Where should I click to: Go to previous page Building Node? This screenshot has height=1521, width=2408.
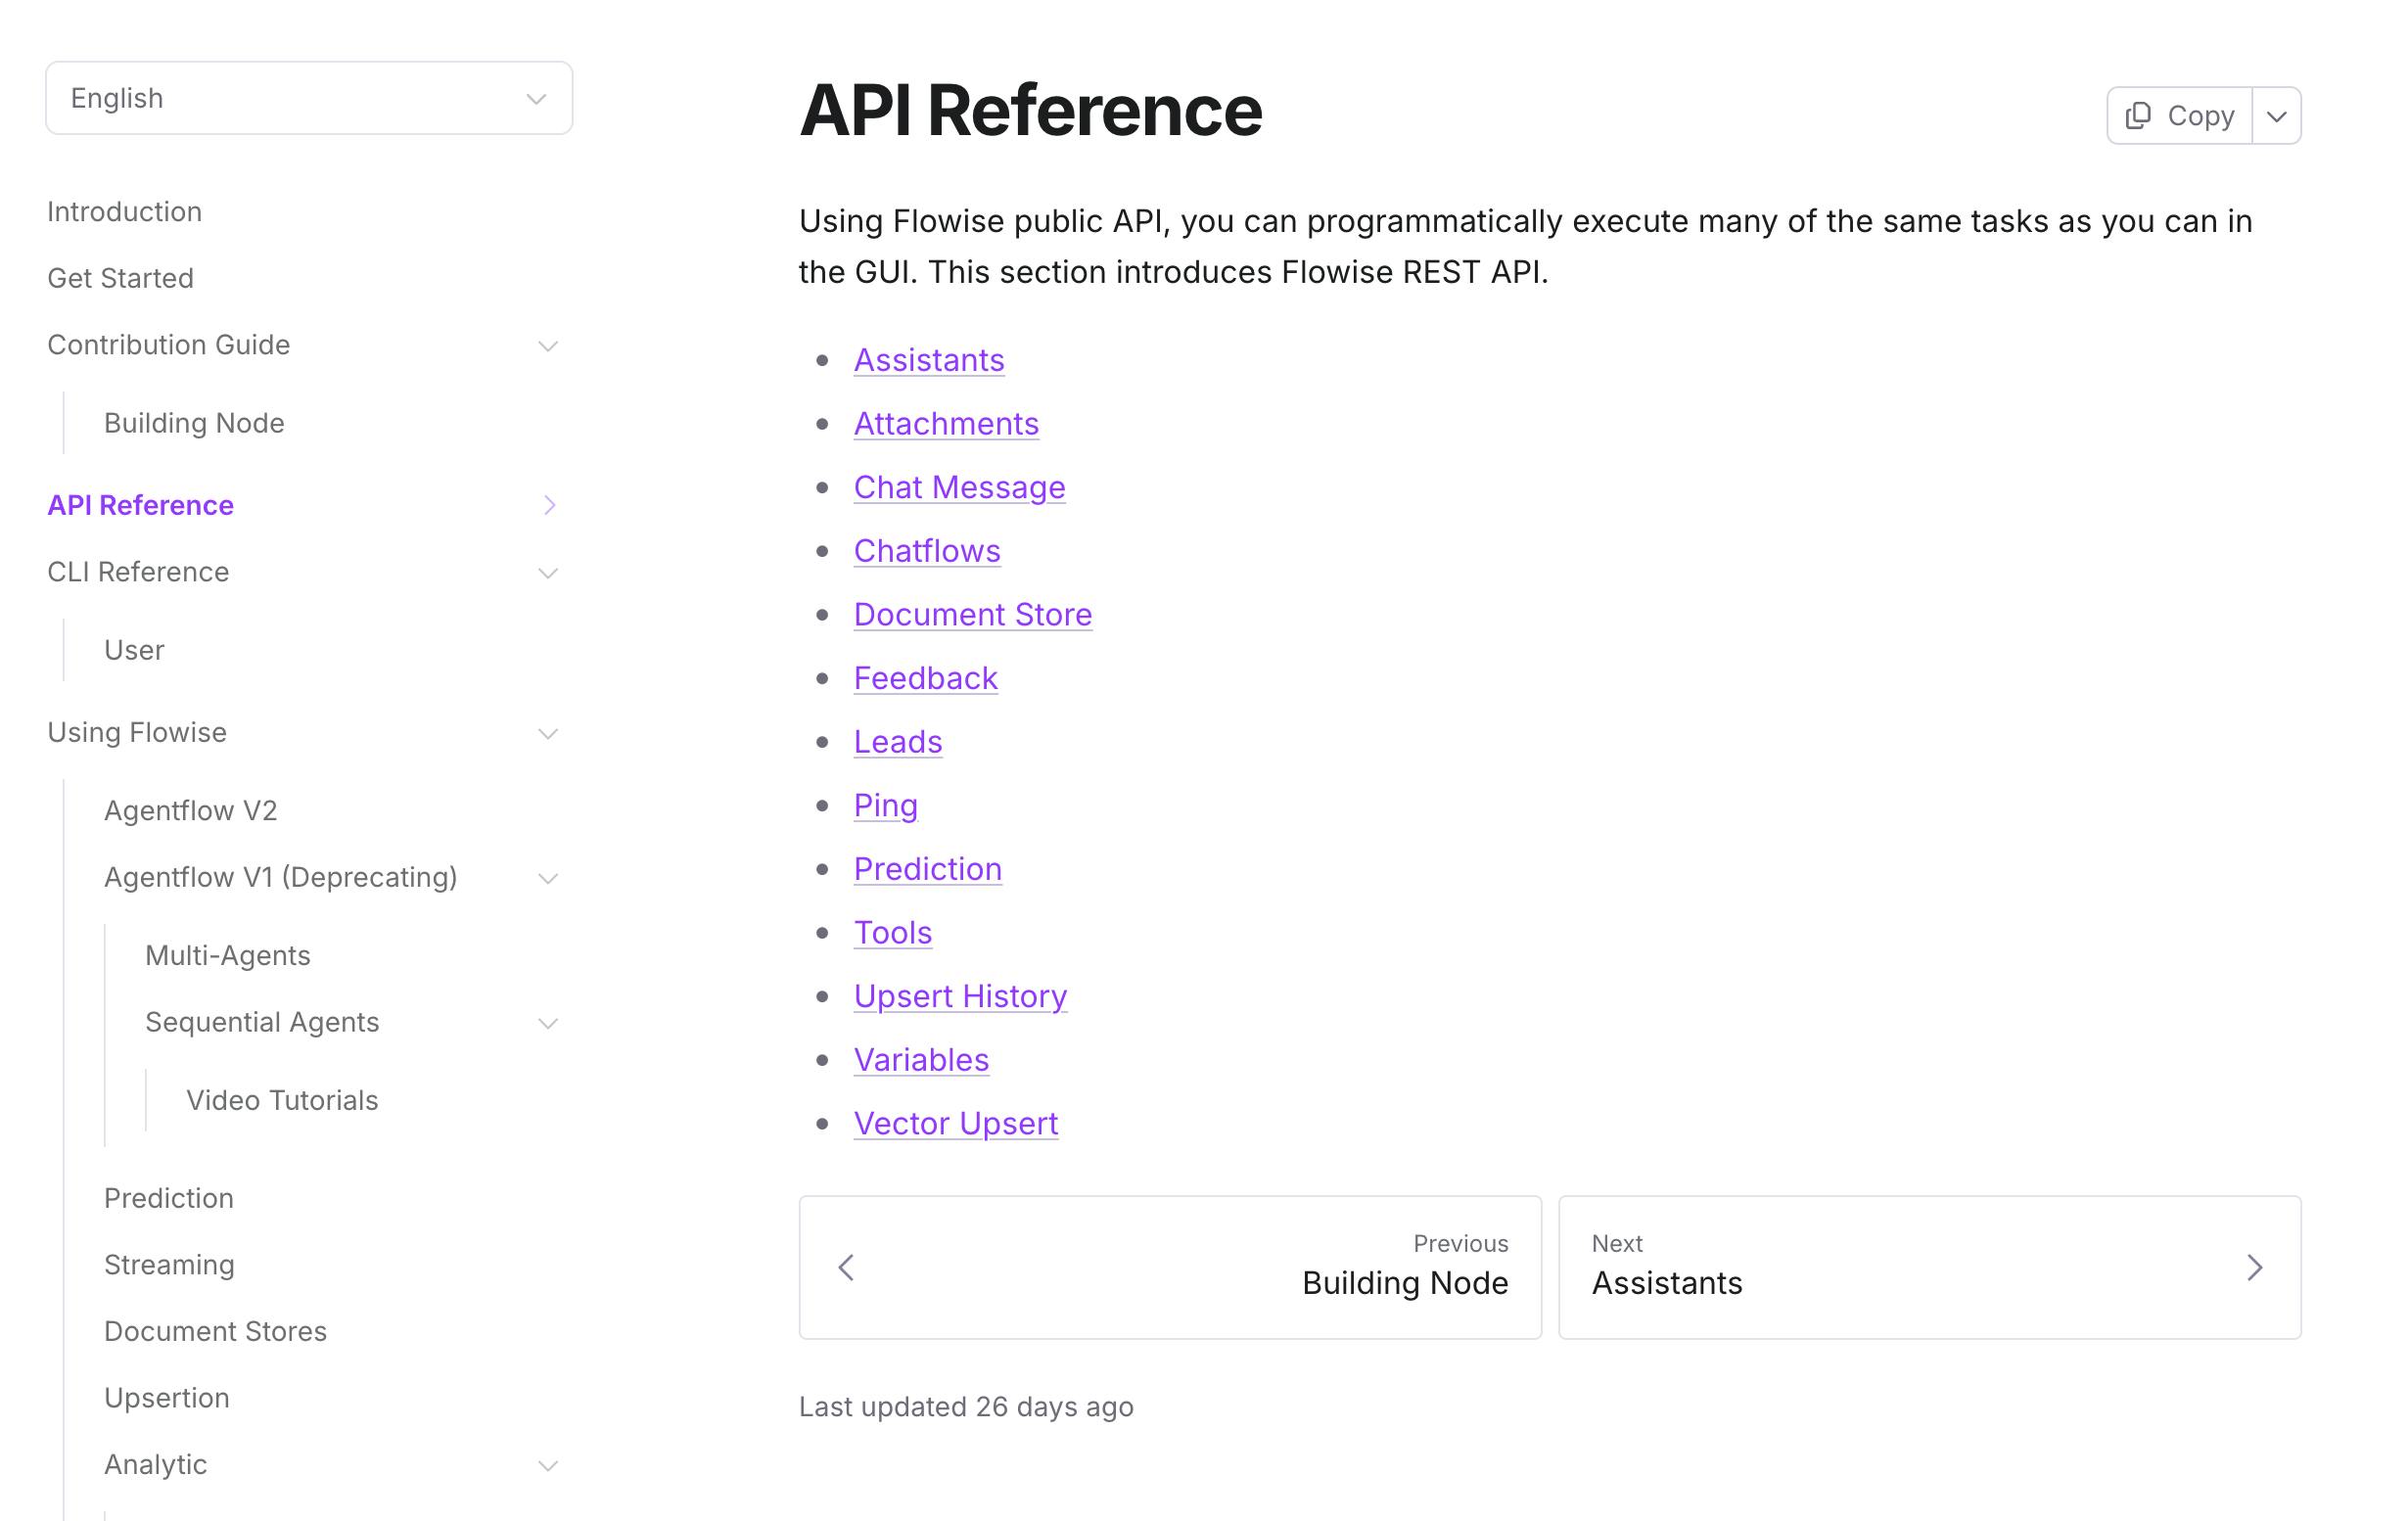[1170, 1267]
